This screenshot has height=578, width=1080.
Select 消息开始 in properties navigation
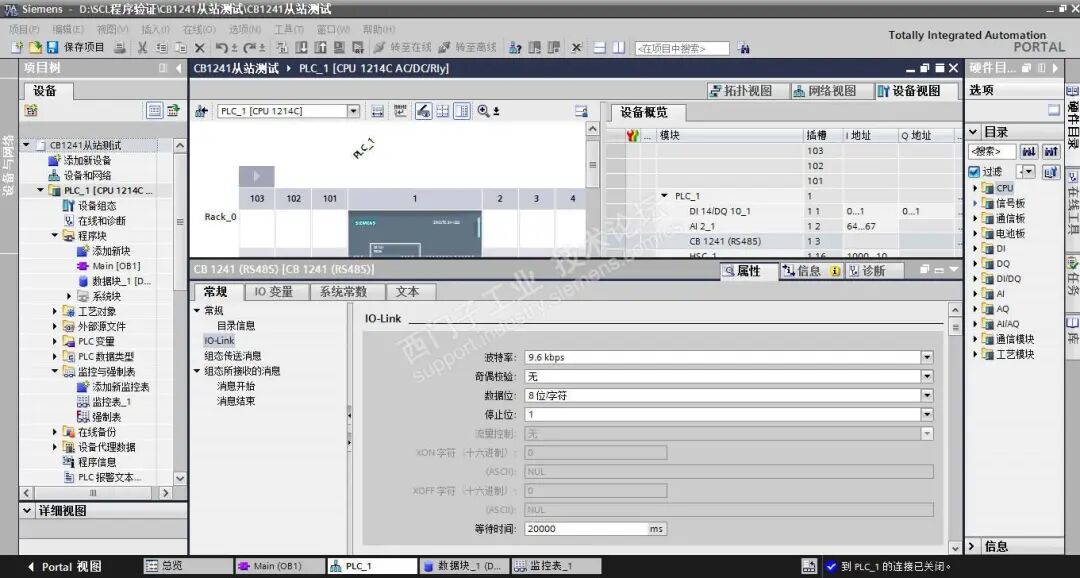(x=236, y=386)
